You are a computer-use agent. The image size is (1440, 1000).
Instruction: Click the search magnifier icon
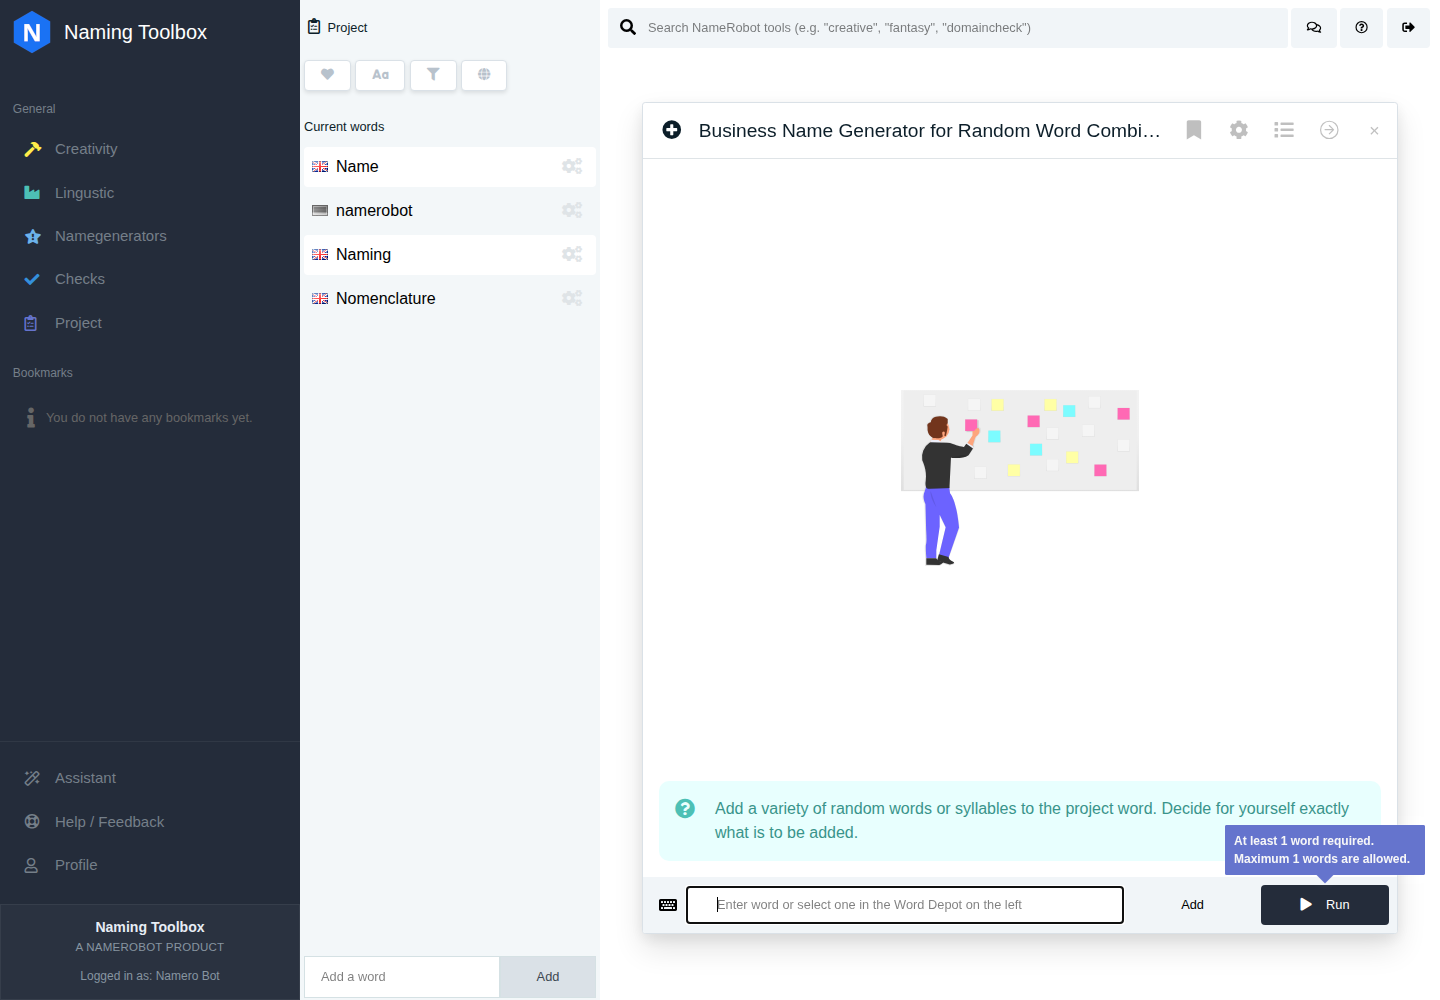(628, 28)
